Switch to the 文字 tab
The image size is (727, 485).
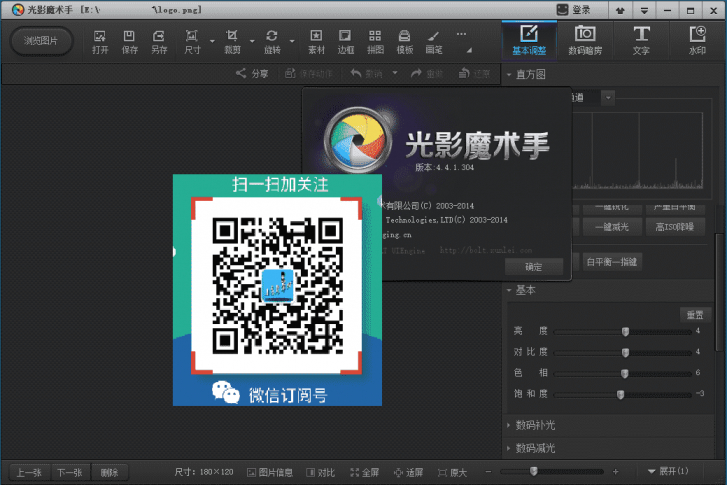[x=641, y=40]
